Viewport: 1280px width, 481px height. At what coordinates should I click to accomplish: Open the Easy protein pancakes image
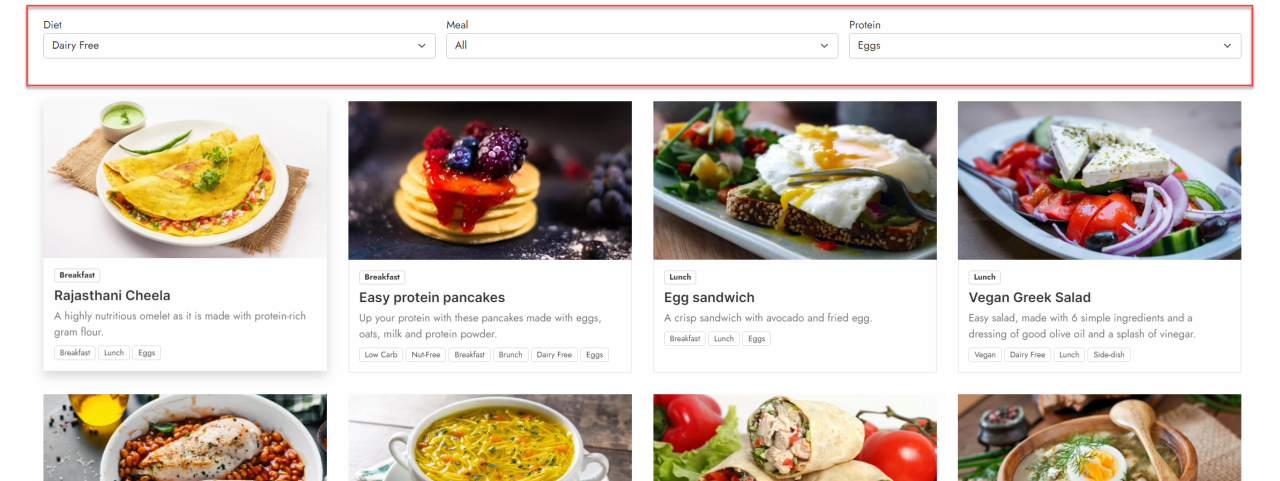tap(490, 180)
